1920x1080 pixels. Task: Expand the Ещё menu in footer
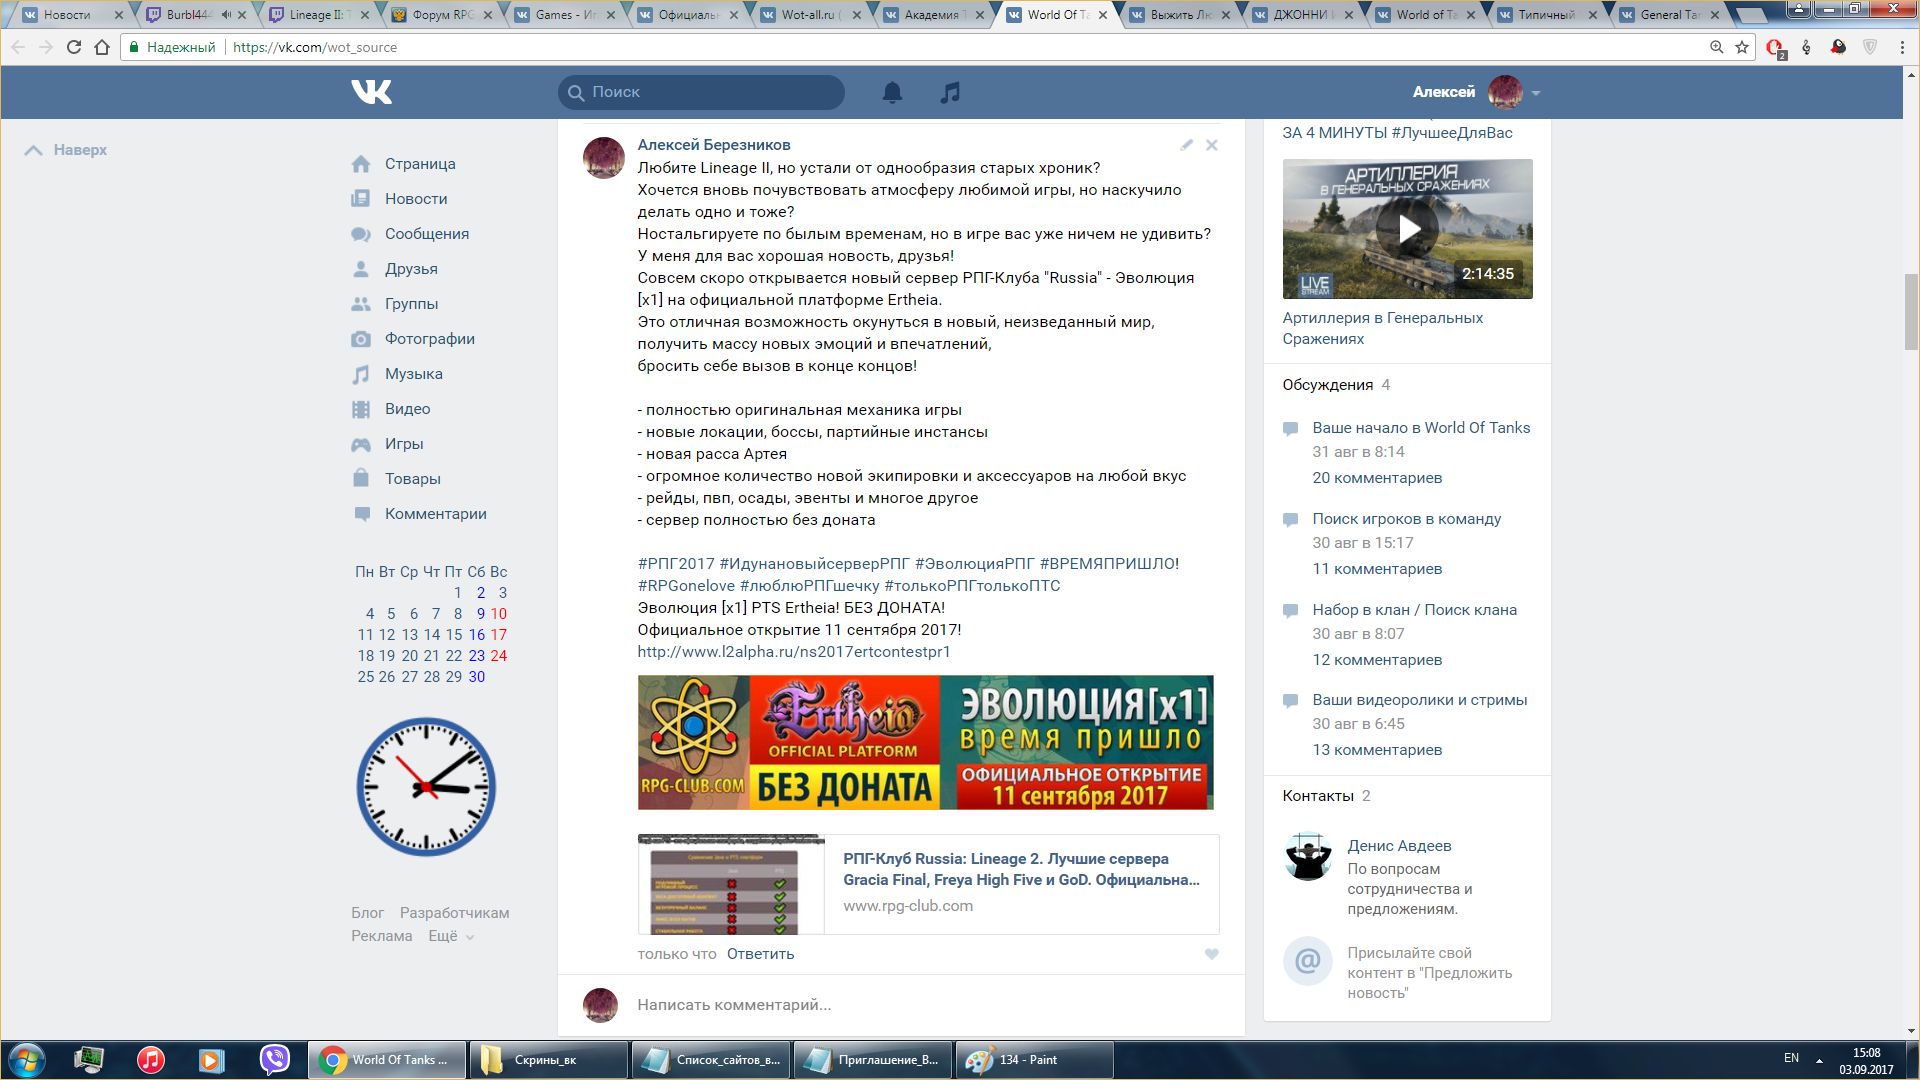click(451, 936)
